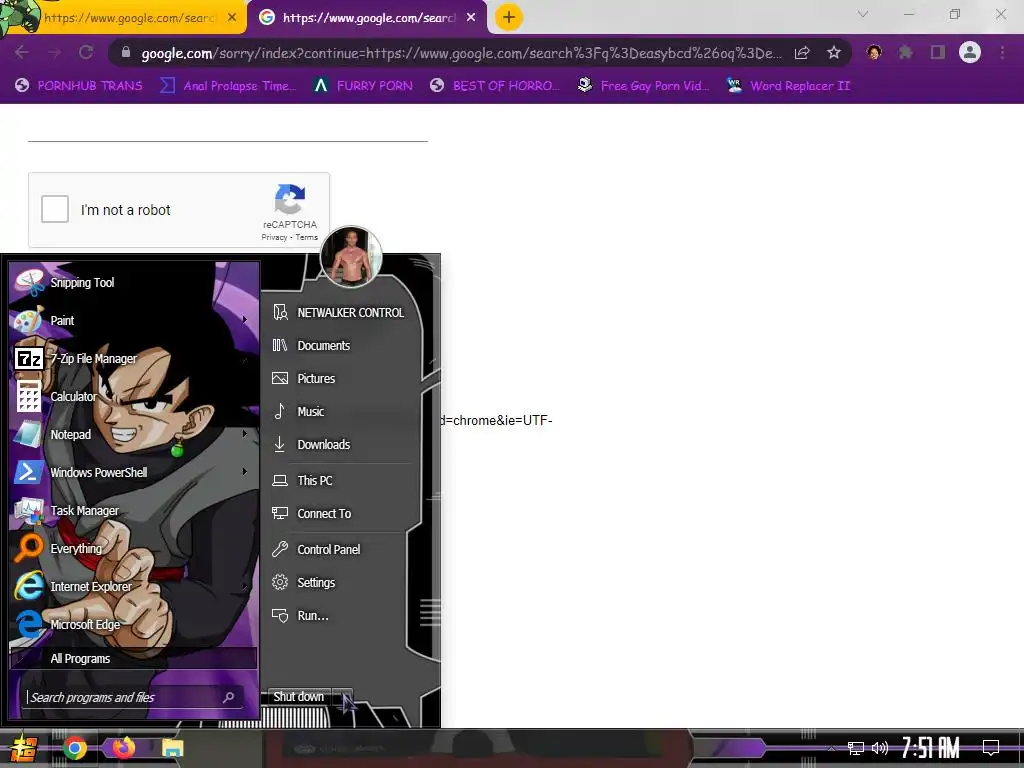Show All Programs

click(133, 658)
